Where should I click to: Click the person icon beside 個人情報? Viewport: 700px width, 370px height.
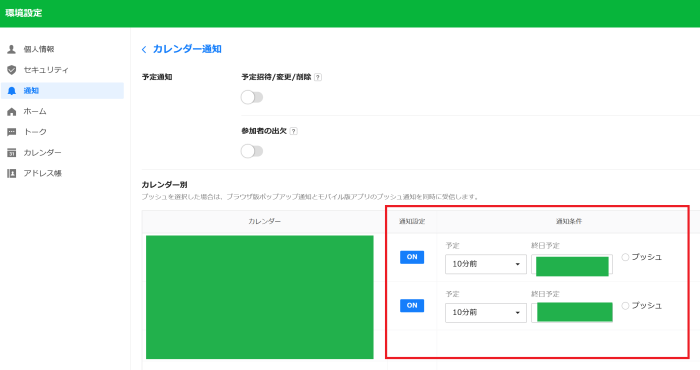(12, 49)
